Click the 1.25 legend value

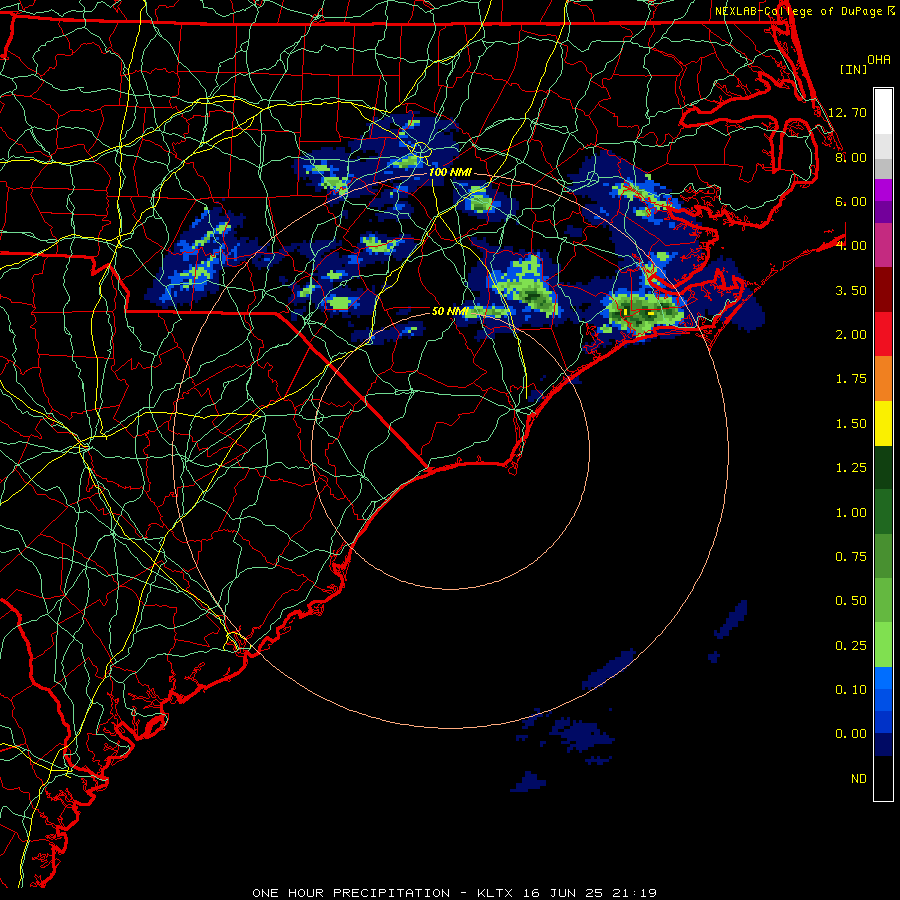(x=851, y=468)
